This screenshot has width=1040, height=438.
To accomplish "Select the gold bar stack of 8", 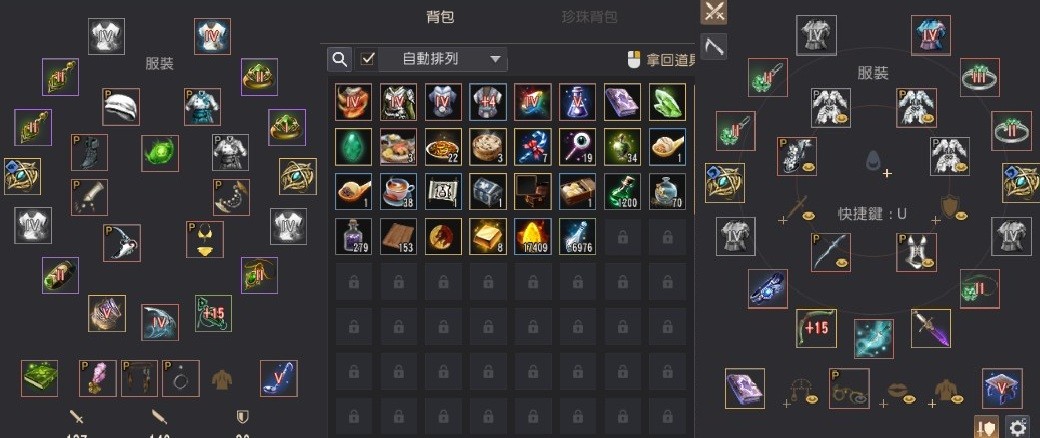I will [488, 236].
